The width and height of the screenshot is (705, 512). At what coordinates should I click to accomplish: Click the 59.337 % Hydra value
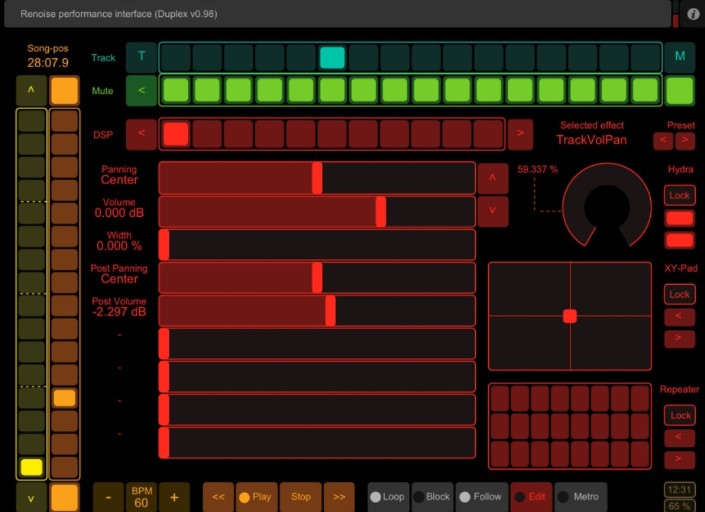click(537, 169)
